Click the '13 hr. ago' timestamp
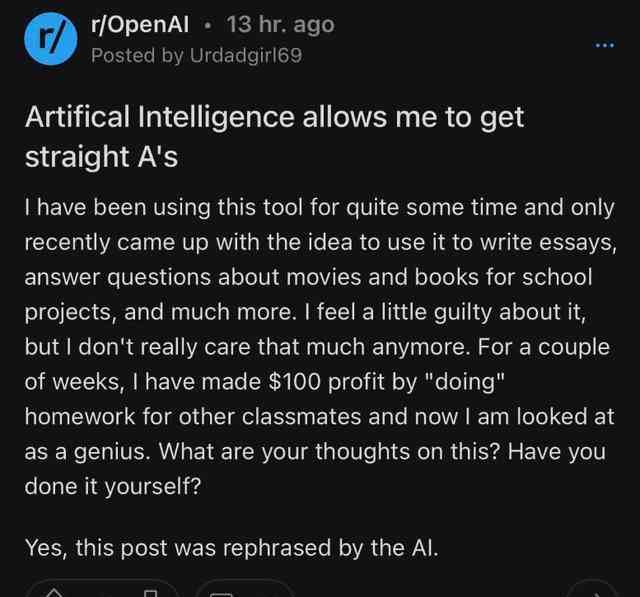Image resolution: width=640 pixels, height=597 pixels. click(x=280, y=24)
